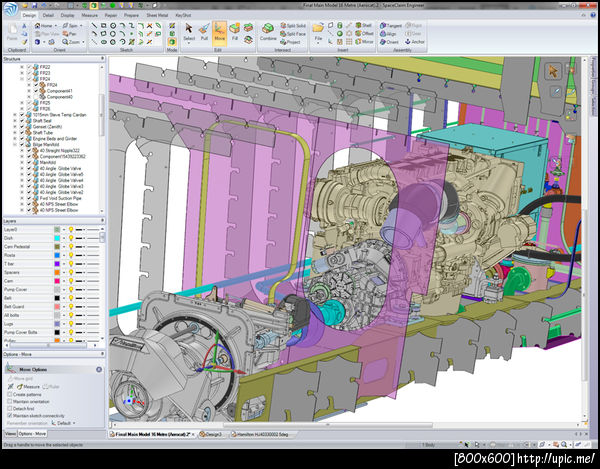Switch to the Measure ribbon tab
The width and height of the screenshot is (600, 469).
tap(90, 15)
